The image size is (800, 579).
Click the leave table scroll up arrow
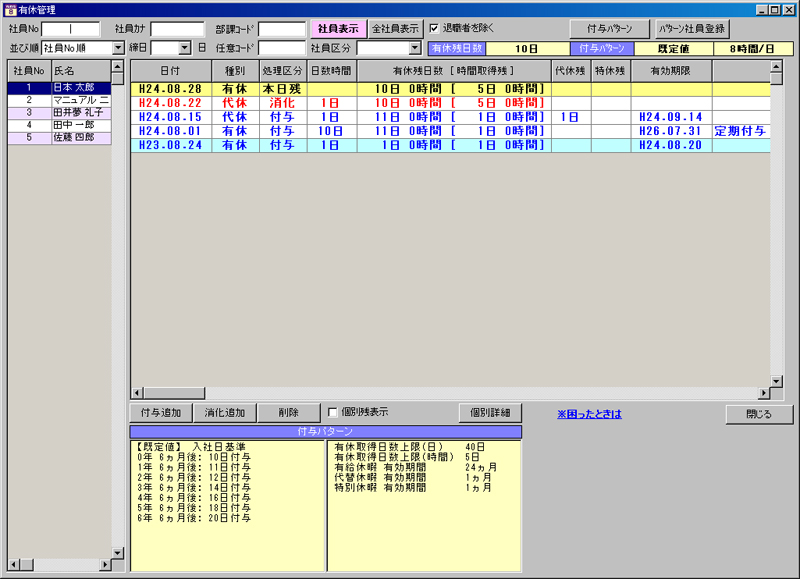pyautogui.click(x=776, y=66)
